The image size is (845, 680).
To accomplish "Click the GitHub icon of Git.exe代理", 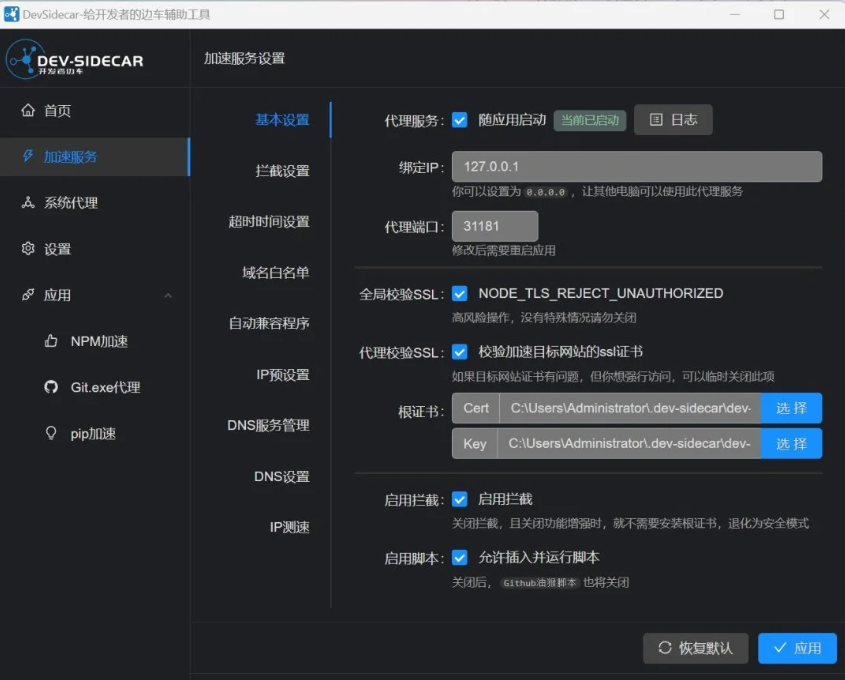I will (x=51, y=387).
